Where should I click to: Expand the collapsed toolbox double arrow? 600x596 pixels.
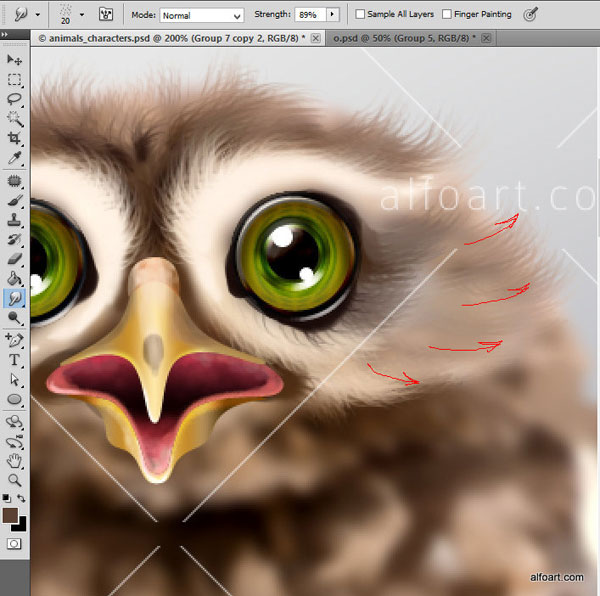[x=4, y=34]
